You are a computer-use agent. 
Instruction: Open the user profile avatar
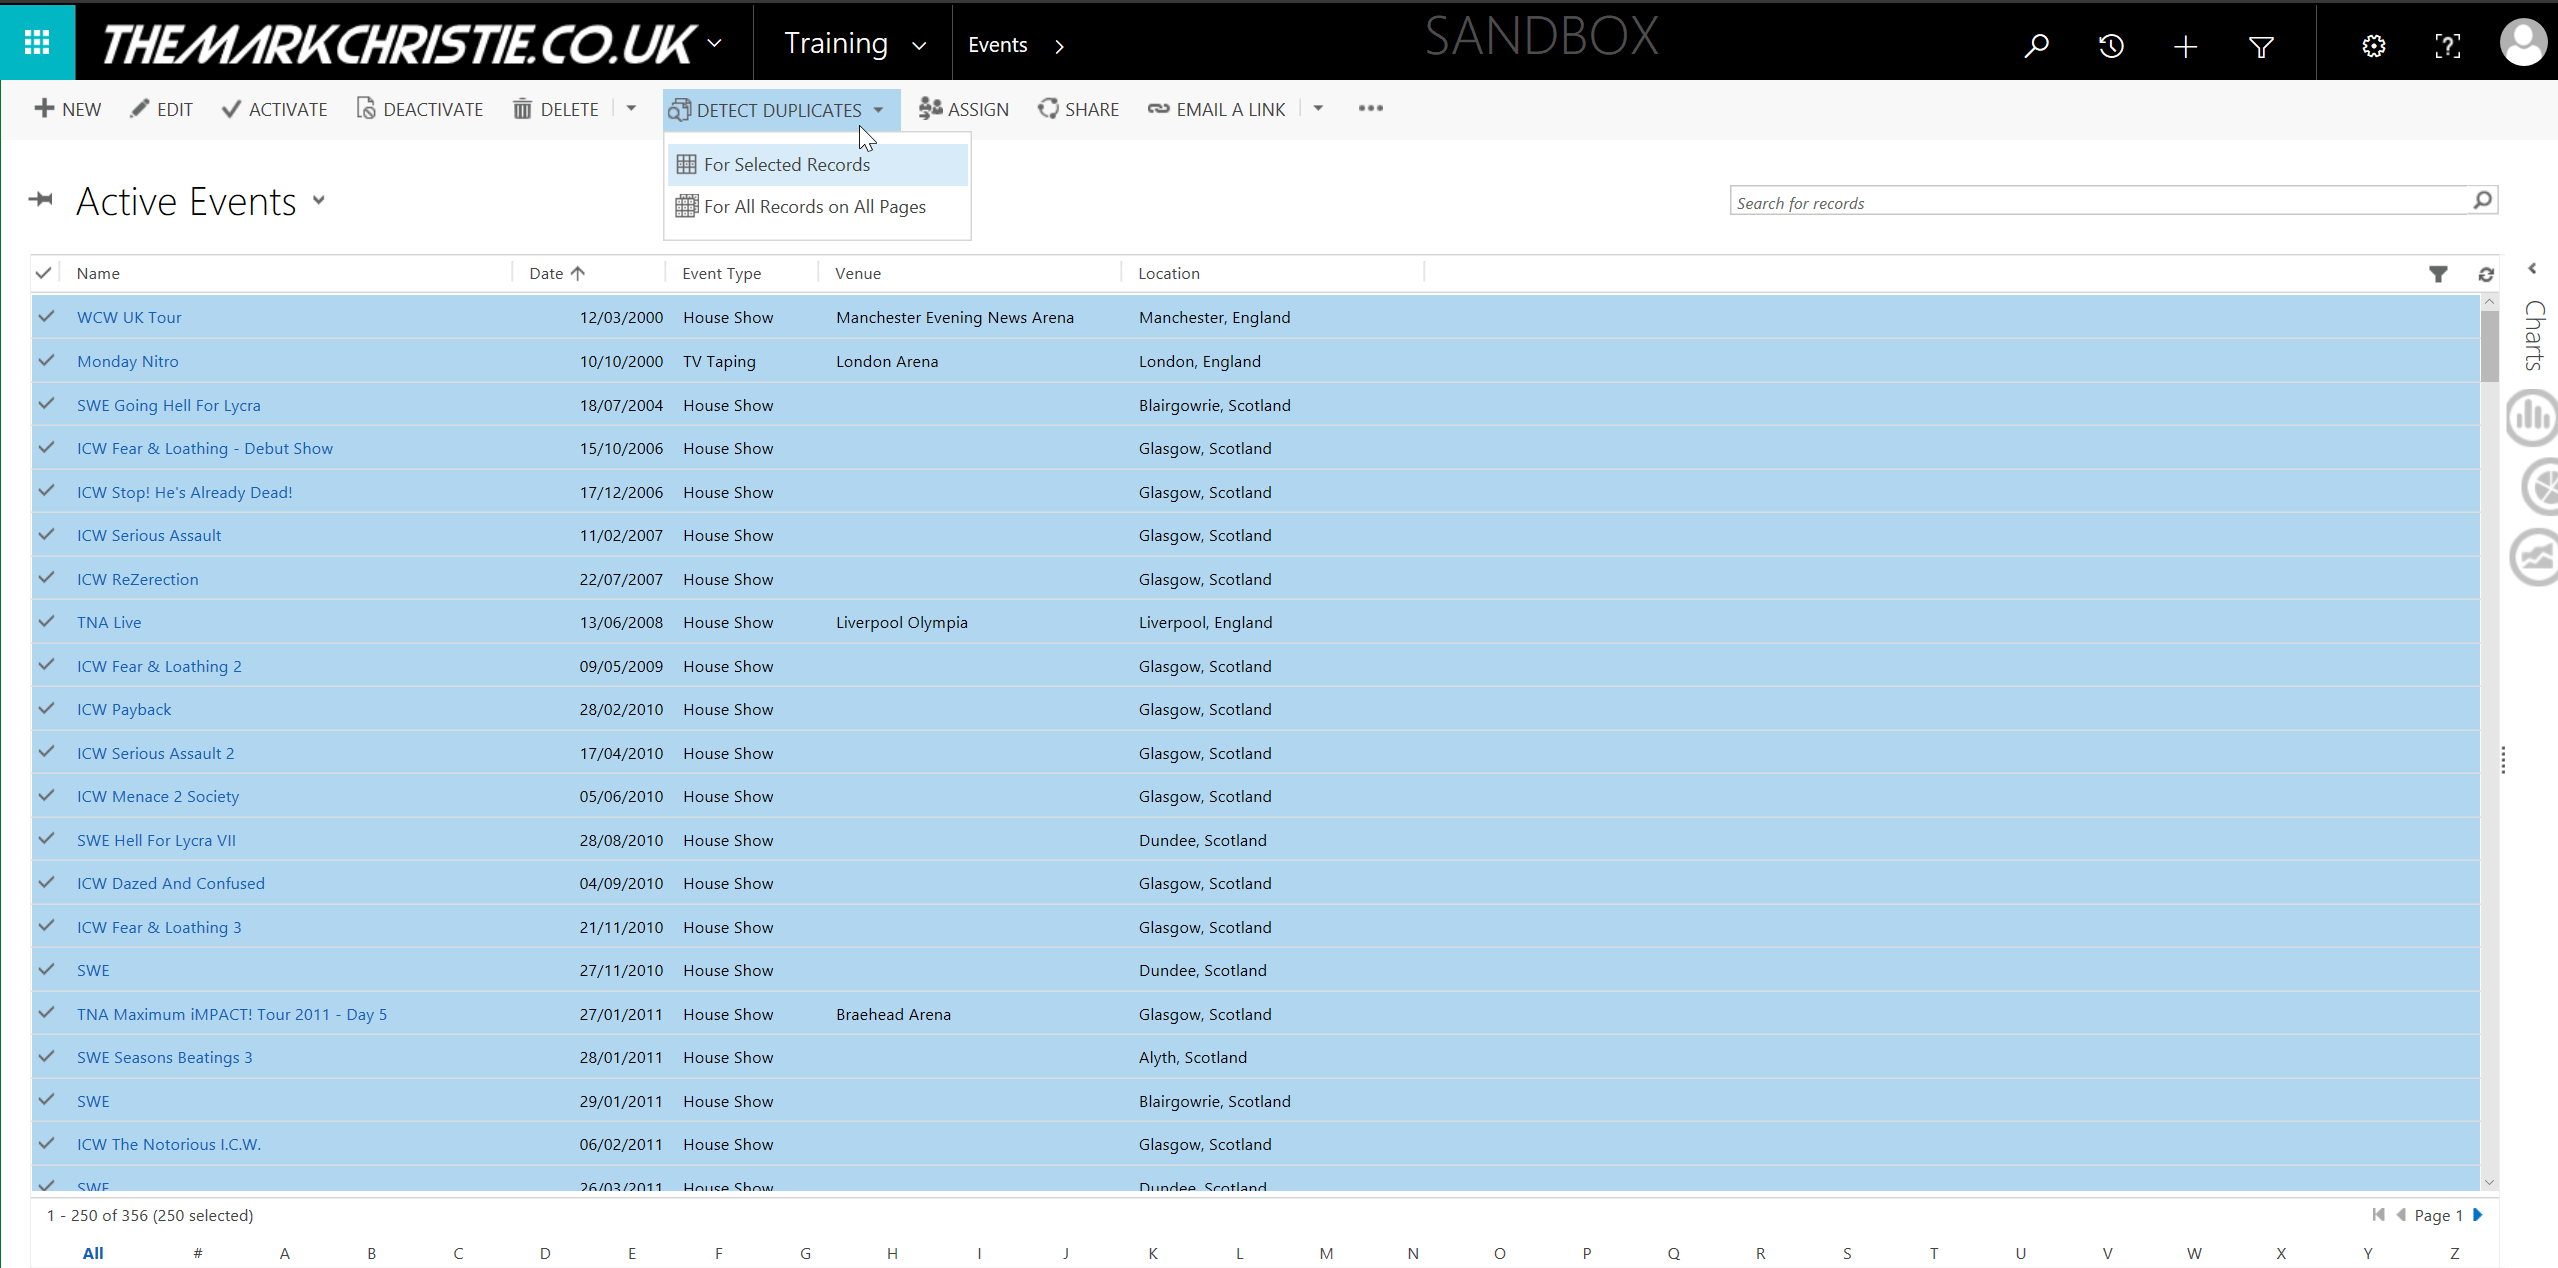[x=2524, y=43]
